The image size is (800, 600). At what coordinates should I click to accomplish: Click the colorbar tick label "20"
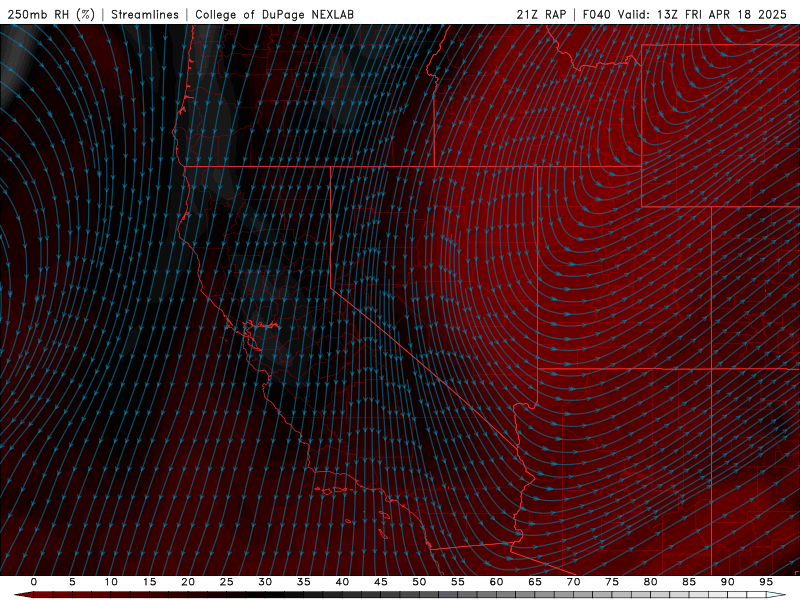[x=188, y=582]
